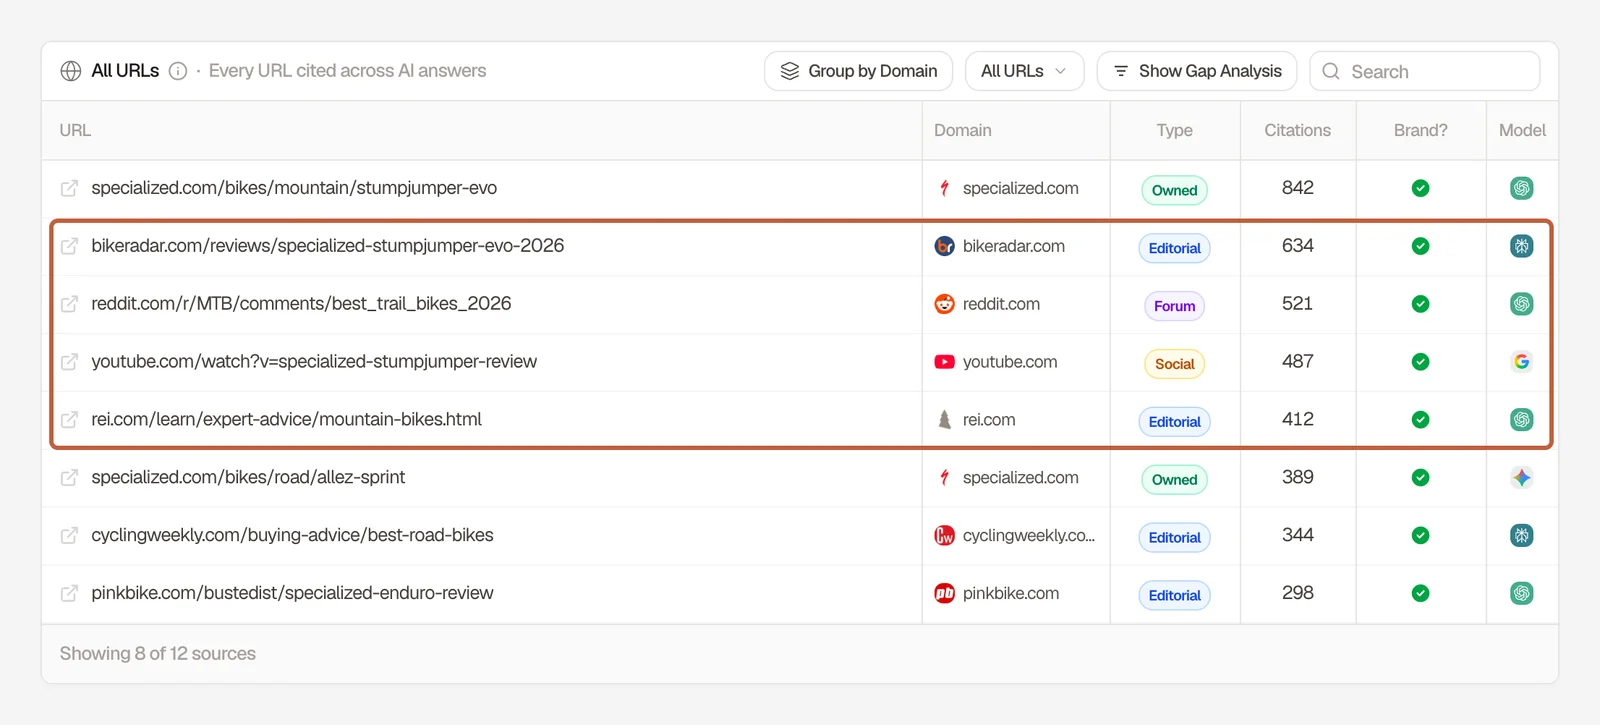Viewport: 1600px width, 725px height.
Task: Click the Social type badge
Action: (x=1174, y=364)
